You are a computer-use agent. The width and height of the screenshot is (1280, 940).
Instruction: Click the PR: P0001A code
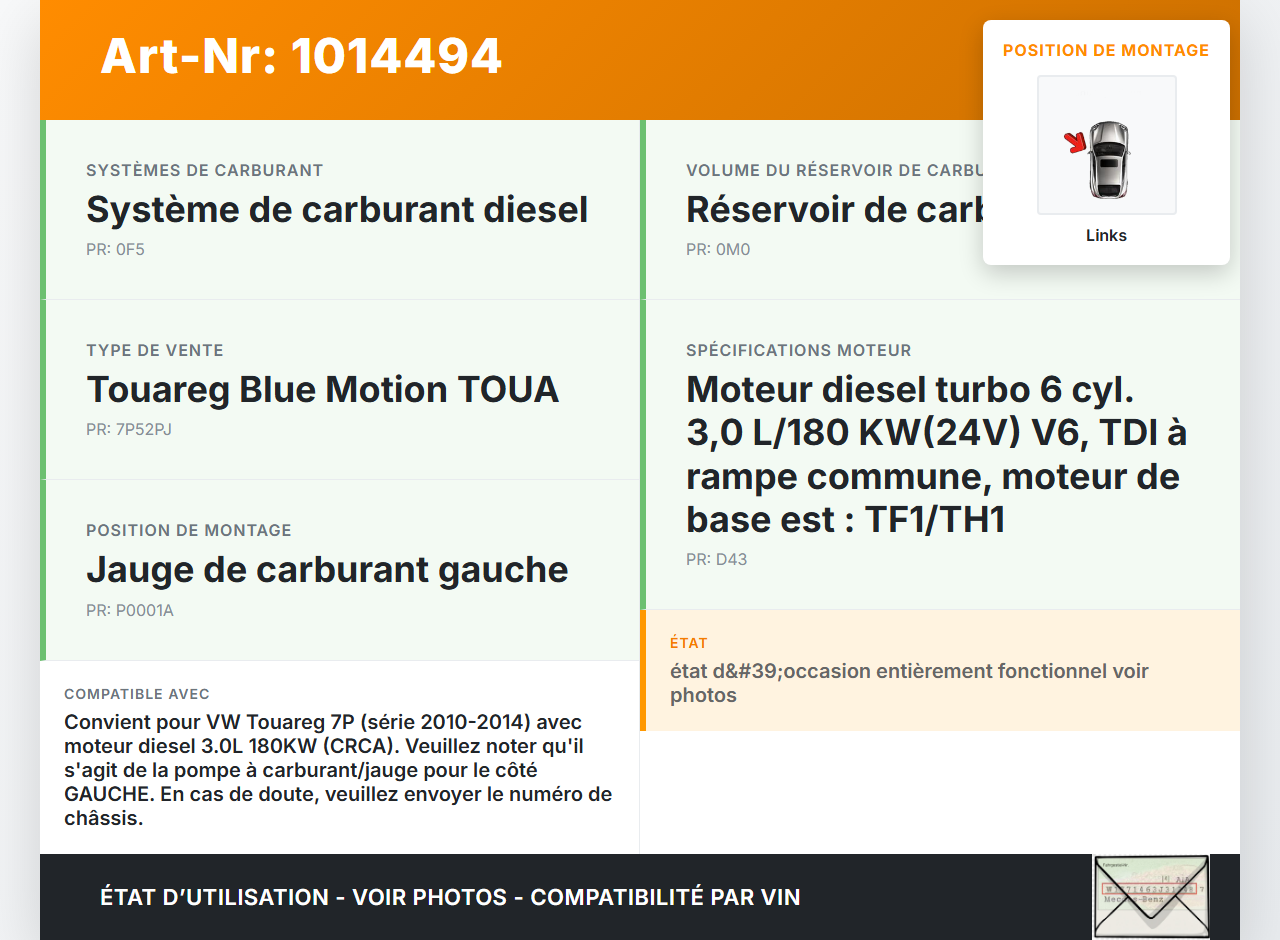tap(130, 610)
